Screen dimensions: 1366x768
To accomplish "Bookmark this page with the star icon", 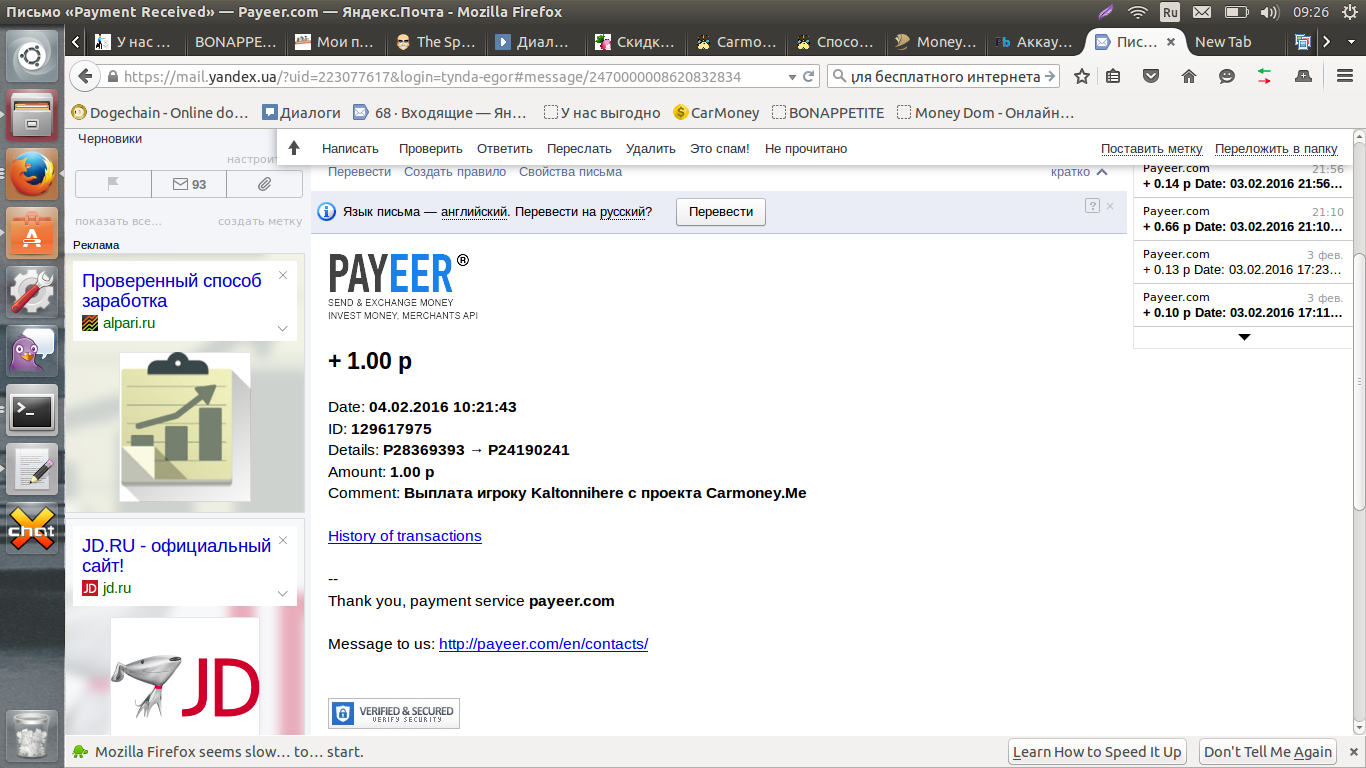I will point(1082,76).
